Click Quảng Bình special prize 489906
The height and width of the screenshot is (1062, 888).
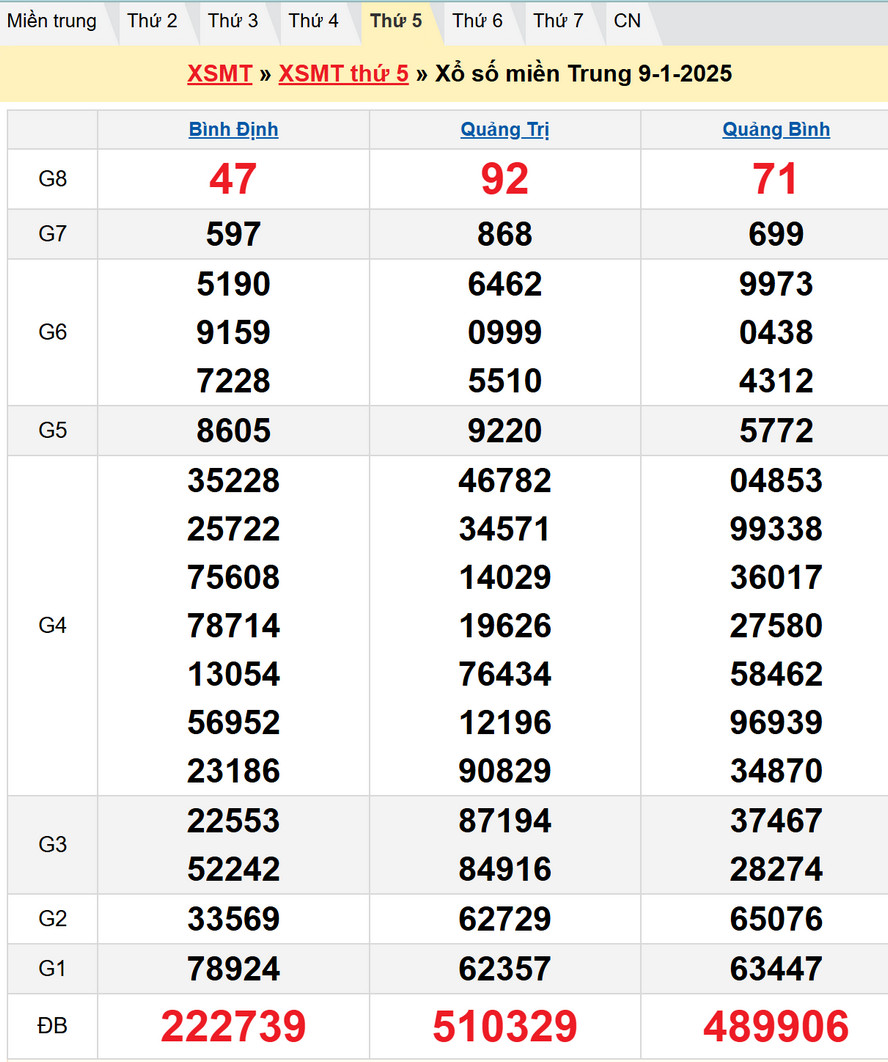(x=776, y=1027)
